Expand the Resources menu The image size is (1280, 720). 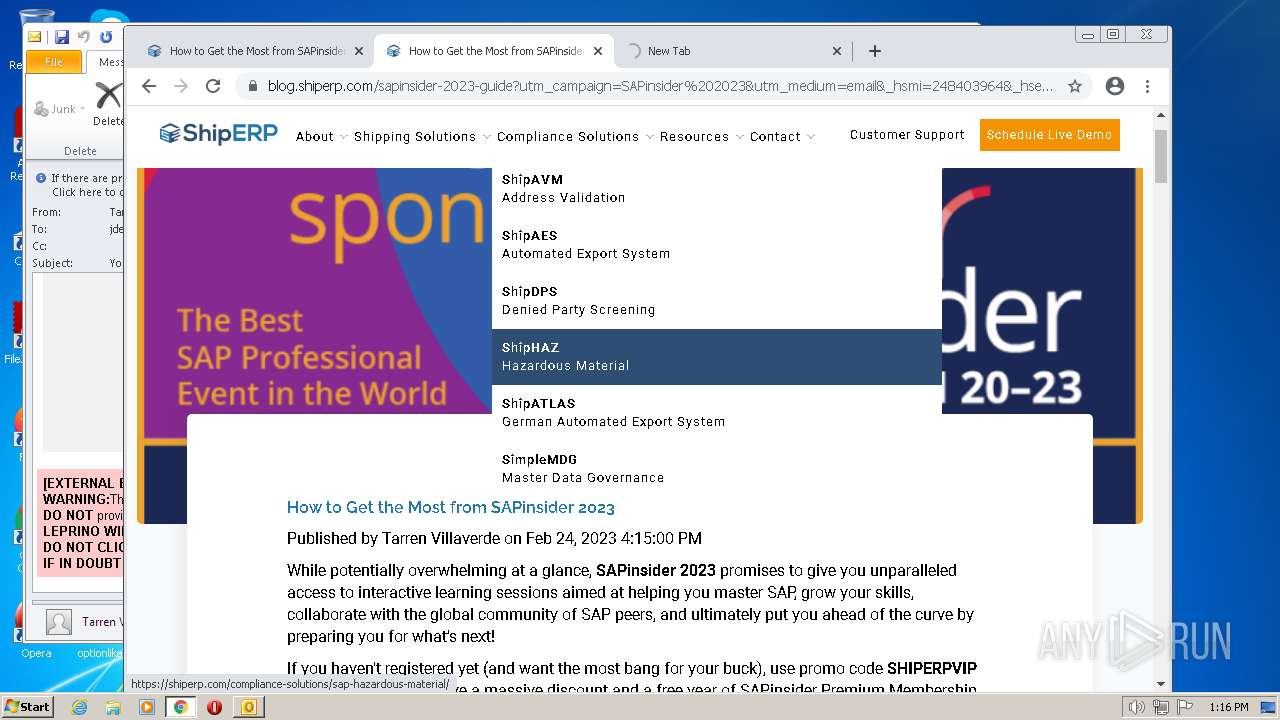point(701,136)
